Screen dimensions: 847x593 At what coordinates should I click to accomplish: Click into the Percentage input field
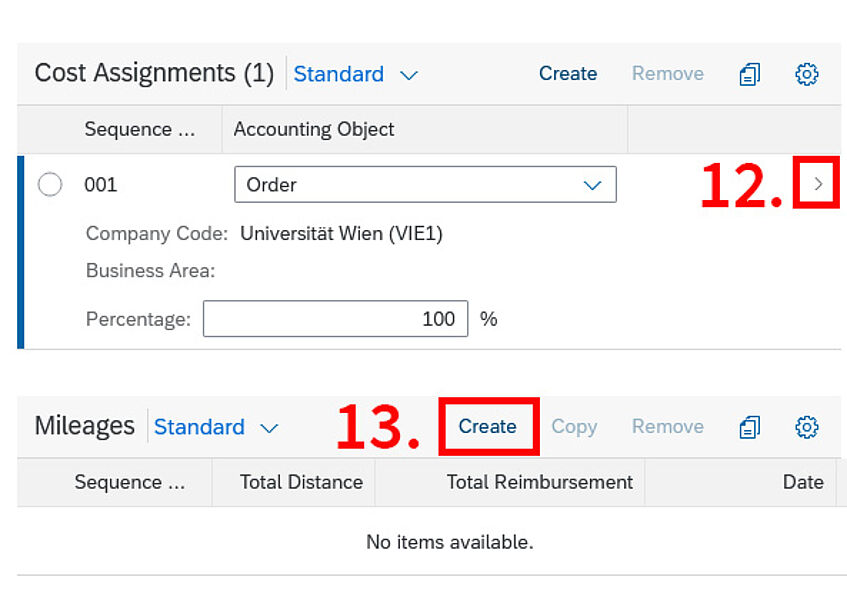pyautogui.click(x=335, y=319)
